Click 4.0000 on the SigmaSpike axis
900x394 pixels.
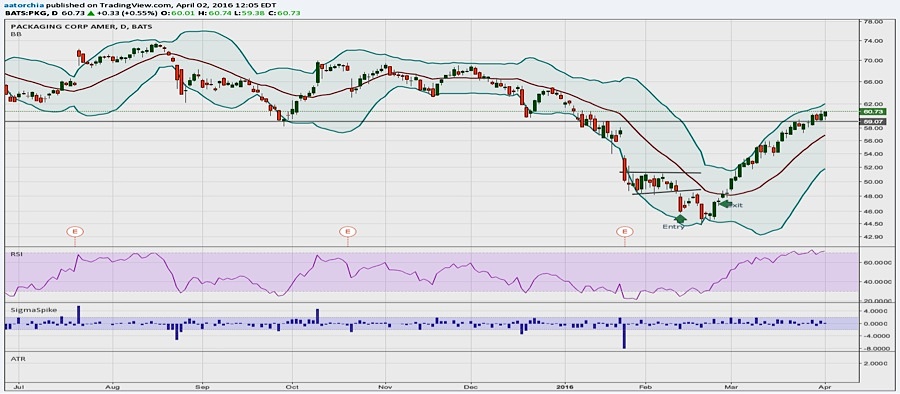875,311
